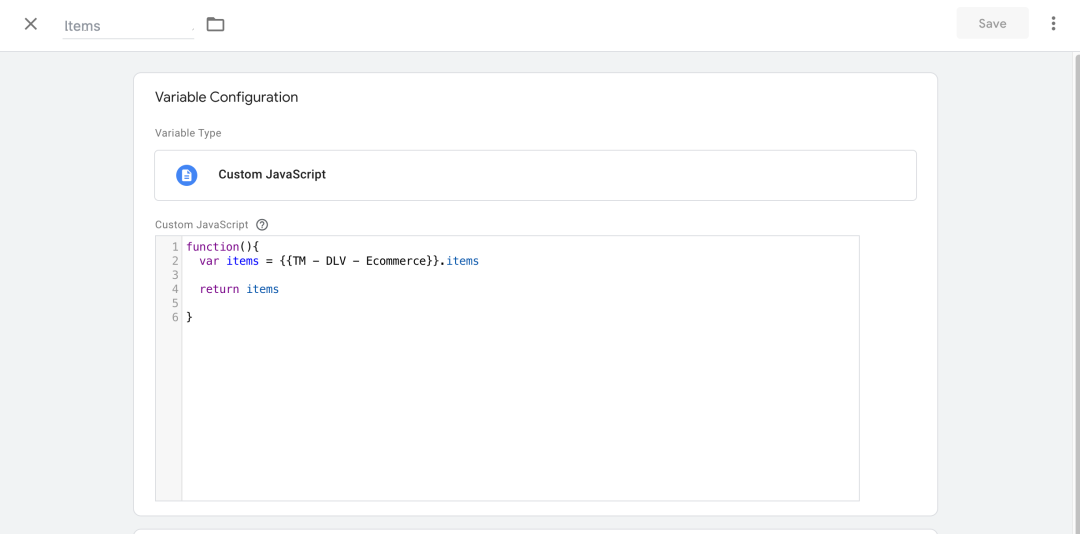Close the variable editor with the X icon
This screenshot has width=1080, height=534.
click(x=30, y=24)
